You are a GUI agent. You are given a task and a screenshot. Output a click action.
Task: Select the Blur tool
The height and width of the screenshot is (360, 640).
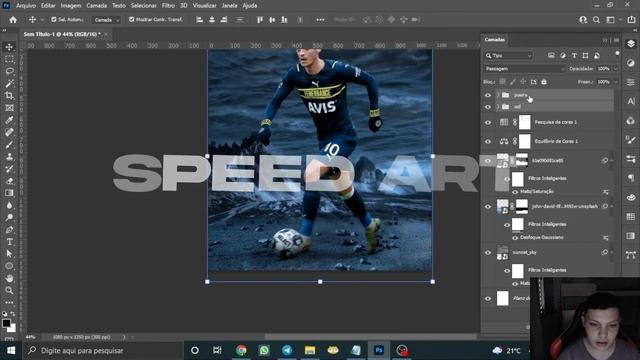point(9,205)
